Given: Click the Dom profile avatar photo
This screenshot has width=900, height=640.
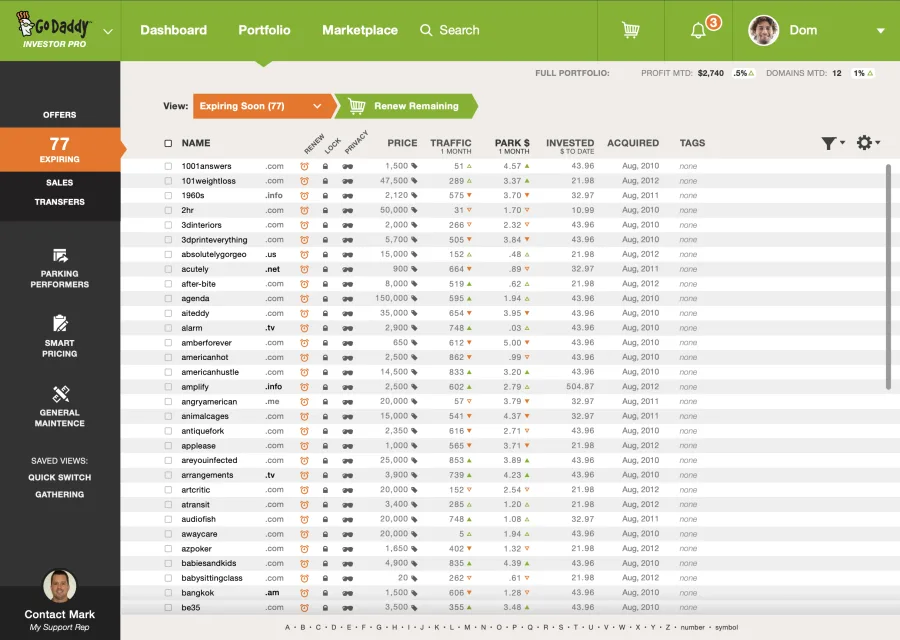Looking at the screenshot, I should [763, 30].
